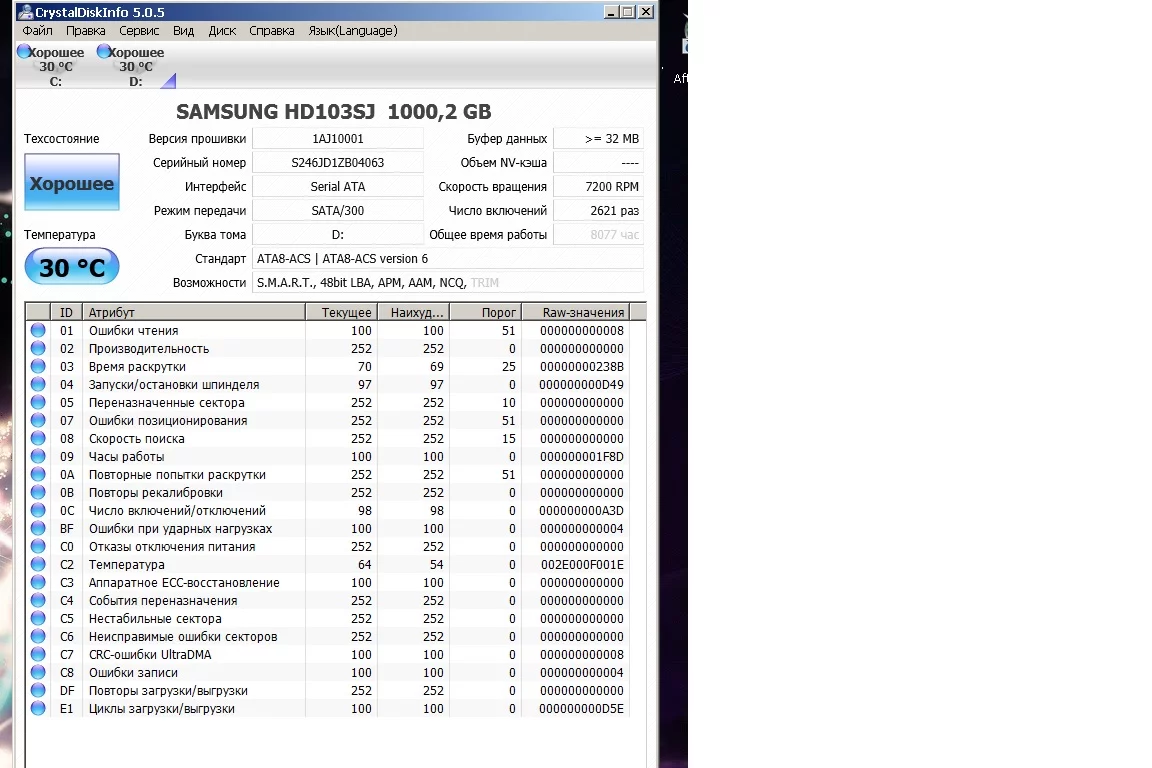Click raw value 000000001F8D

pyautogui.click(x=581, y=456)
